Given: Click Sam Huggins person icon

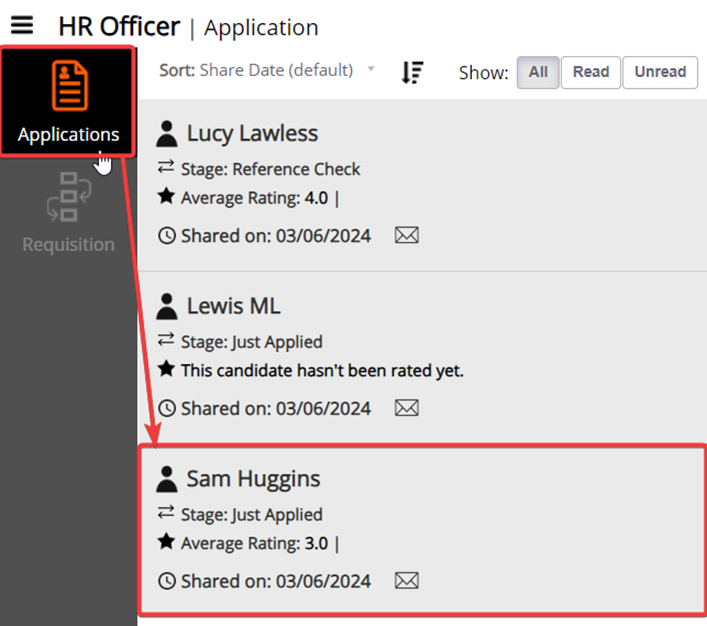Looking at the screenshot, I should [x=167, y=479].
